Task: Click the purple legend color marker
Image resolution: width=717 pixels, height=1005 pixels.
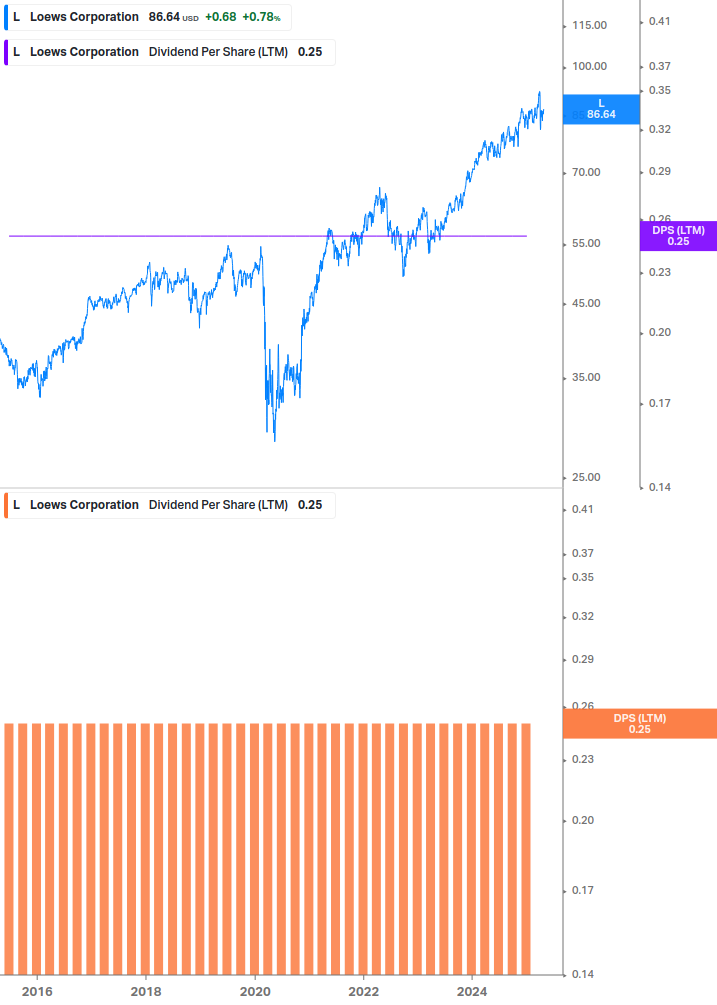Action: pyautogui.click(x=6, y=53)
